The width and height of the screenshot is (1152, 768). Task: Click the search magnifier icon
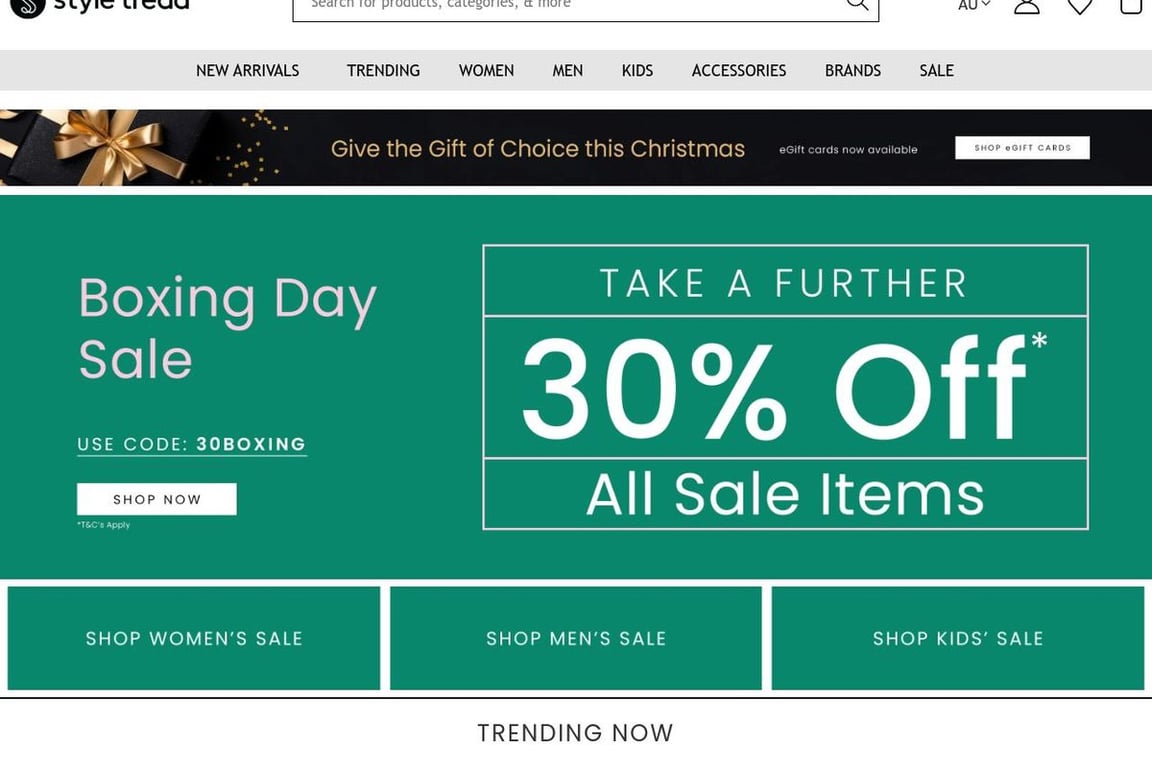pos(857,4)
